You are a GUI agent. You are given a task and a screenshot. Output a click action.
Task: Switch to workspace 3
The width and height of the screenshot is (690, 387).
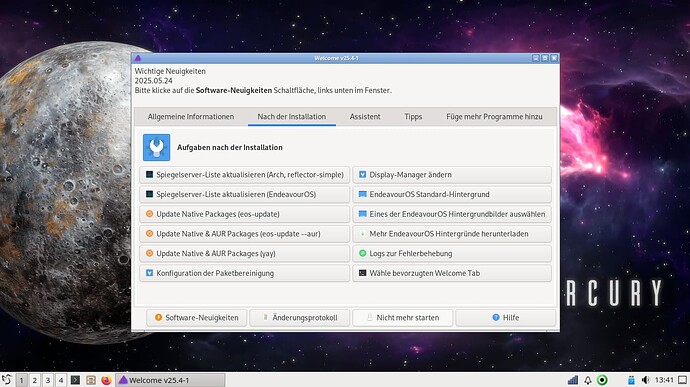coord(48,380)
